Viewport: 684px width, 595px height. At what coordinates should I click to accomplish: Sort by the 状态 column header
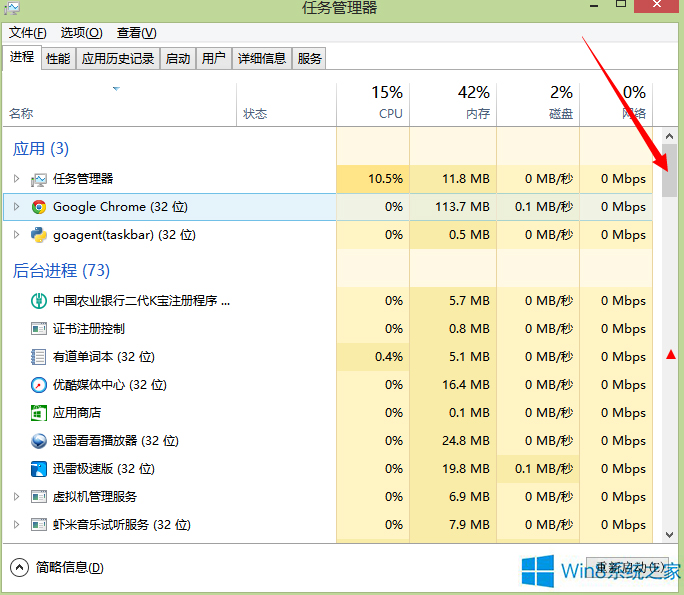click(286, 105)
